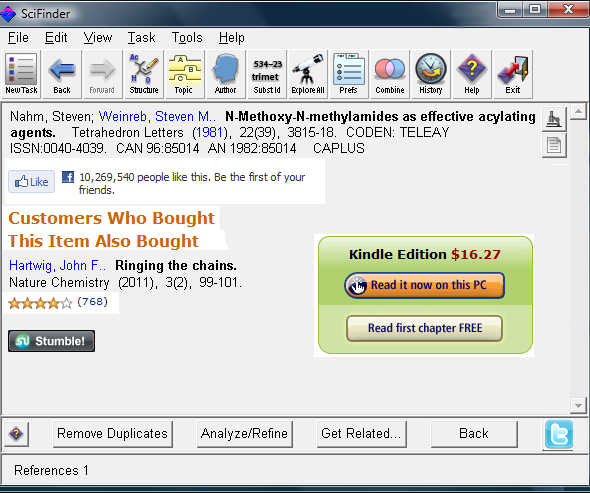Click the Combine answer sets icon
Image resolution: width=590 pixels, height=493 pixels.
tap(390, 74)
